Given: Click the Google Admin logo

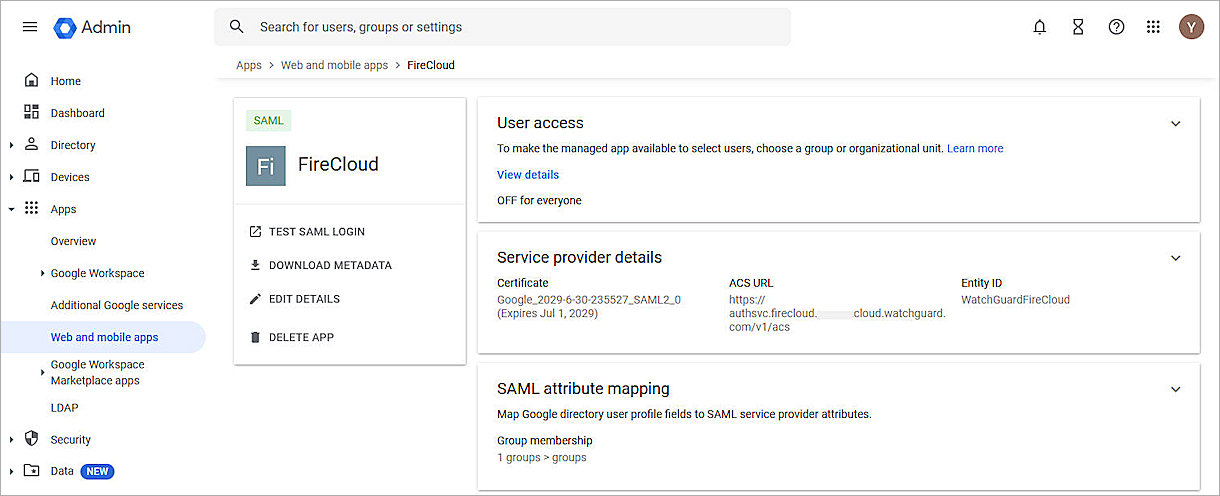Looking at the screenshot, I should [92, 27].
